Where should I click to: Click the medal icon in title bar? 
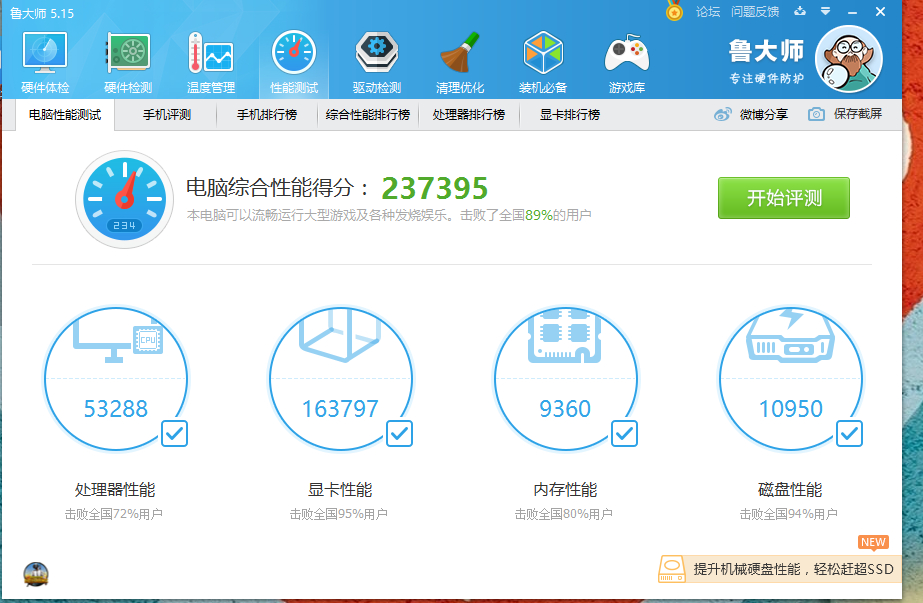674,11
